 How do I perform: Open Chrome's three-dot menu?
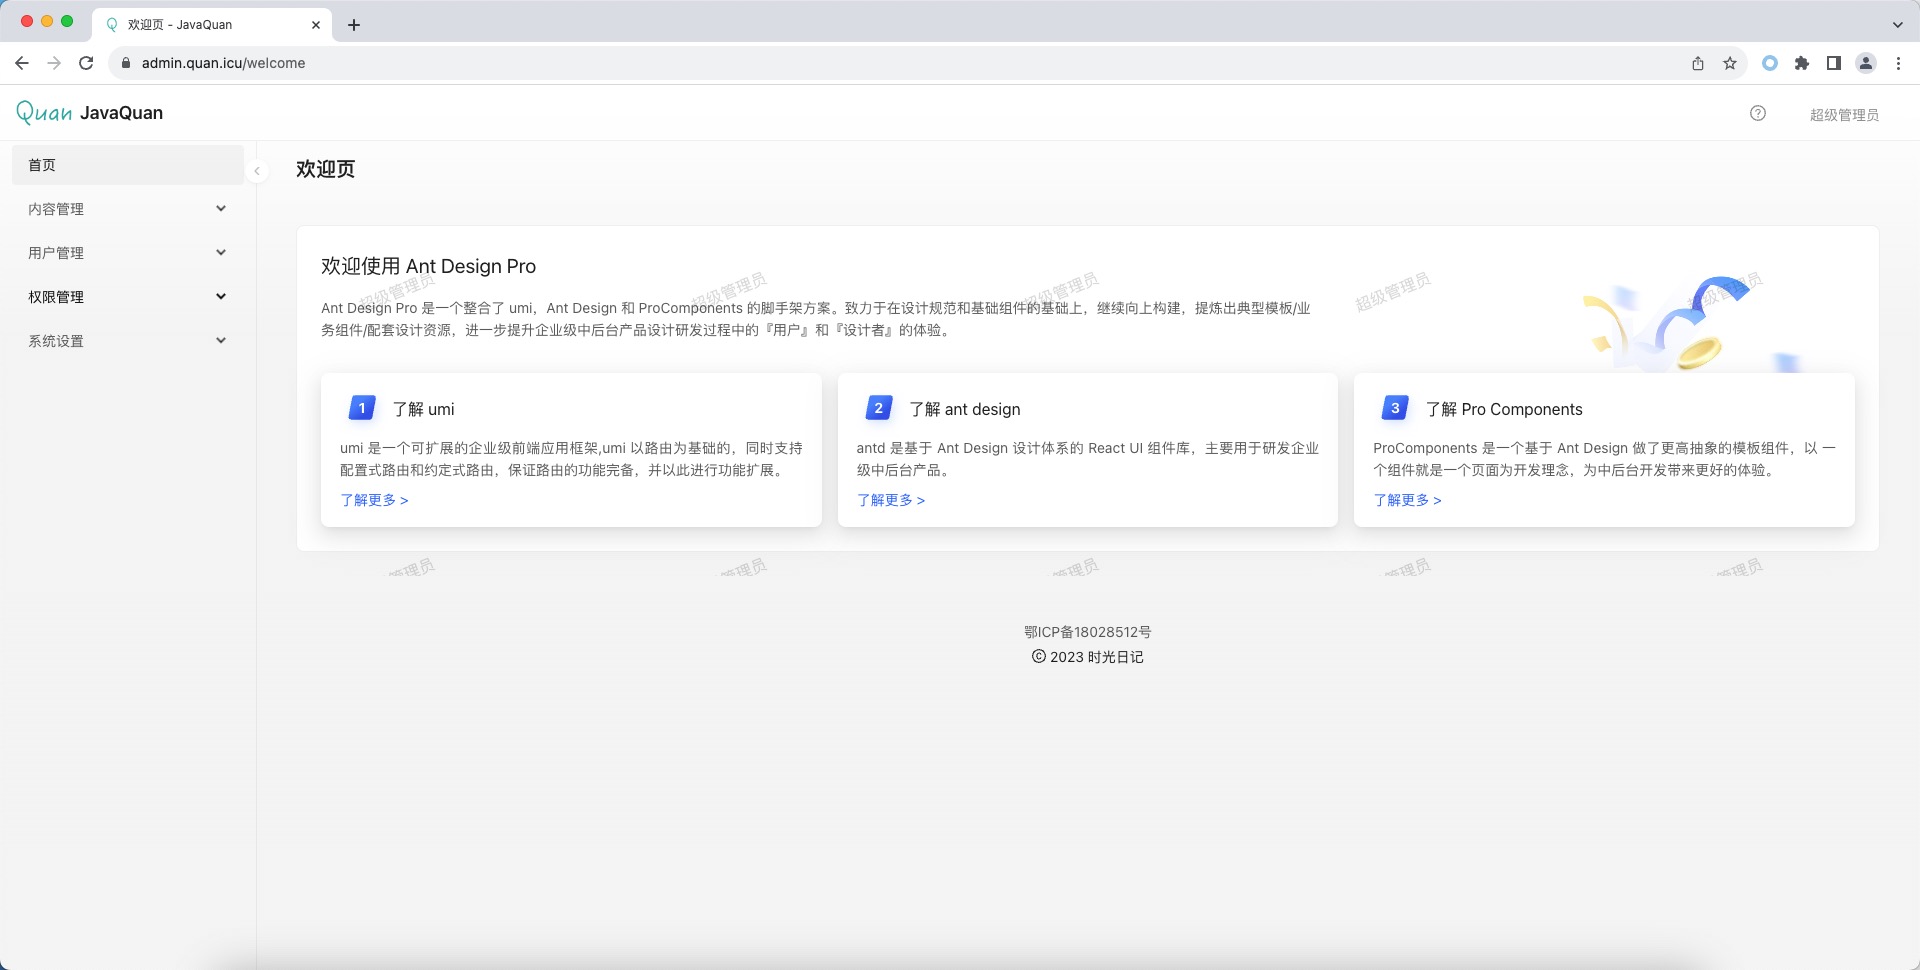(1898, 63)
